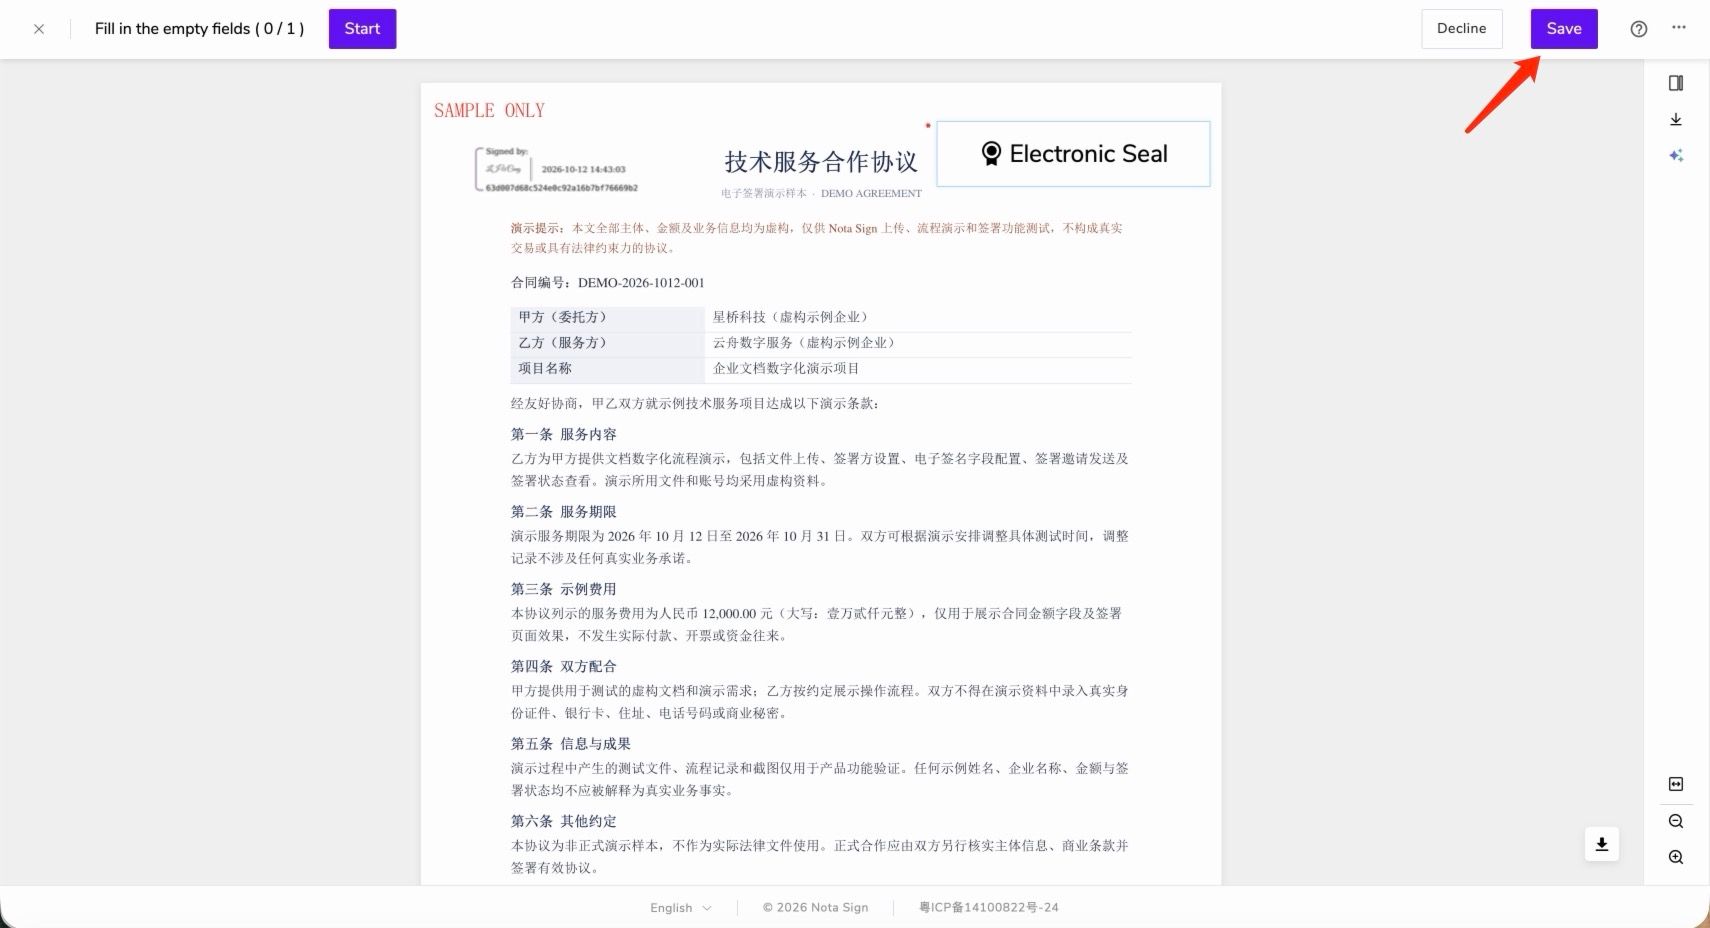Zoom out using the minus magnifier
The width and height of the screenshot is (1710, 928).
tap(1676, 821)
